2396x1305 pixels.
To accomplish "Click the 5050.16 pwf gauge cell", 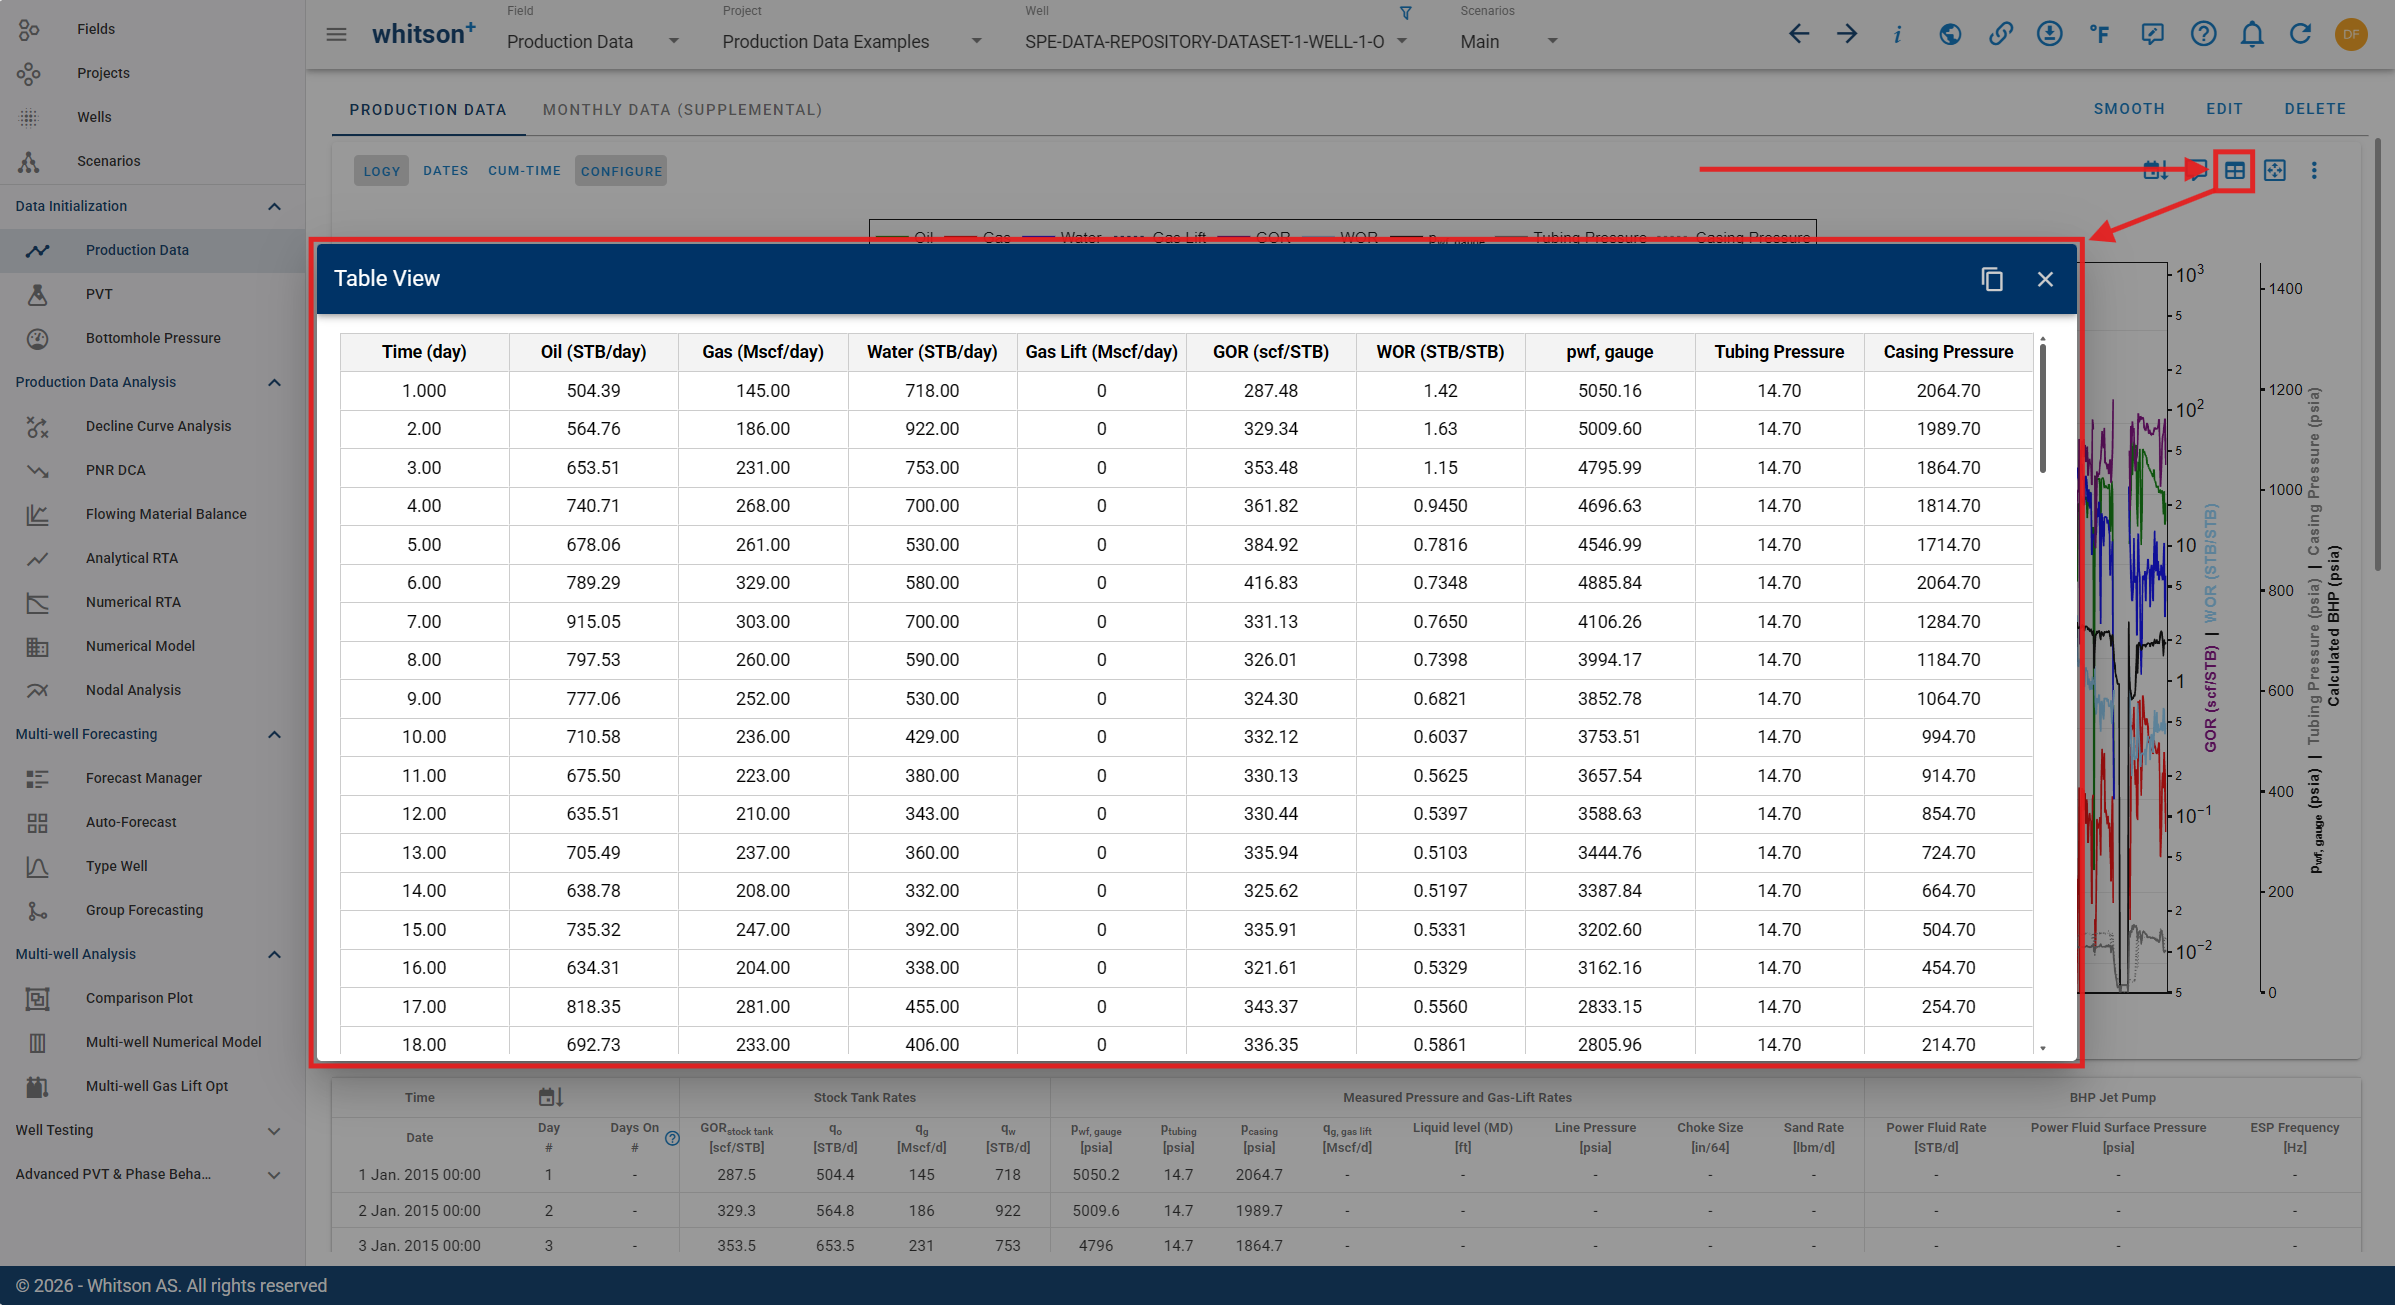I will click(1609, 391).
